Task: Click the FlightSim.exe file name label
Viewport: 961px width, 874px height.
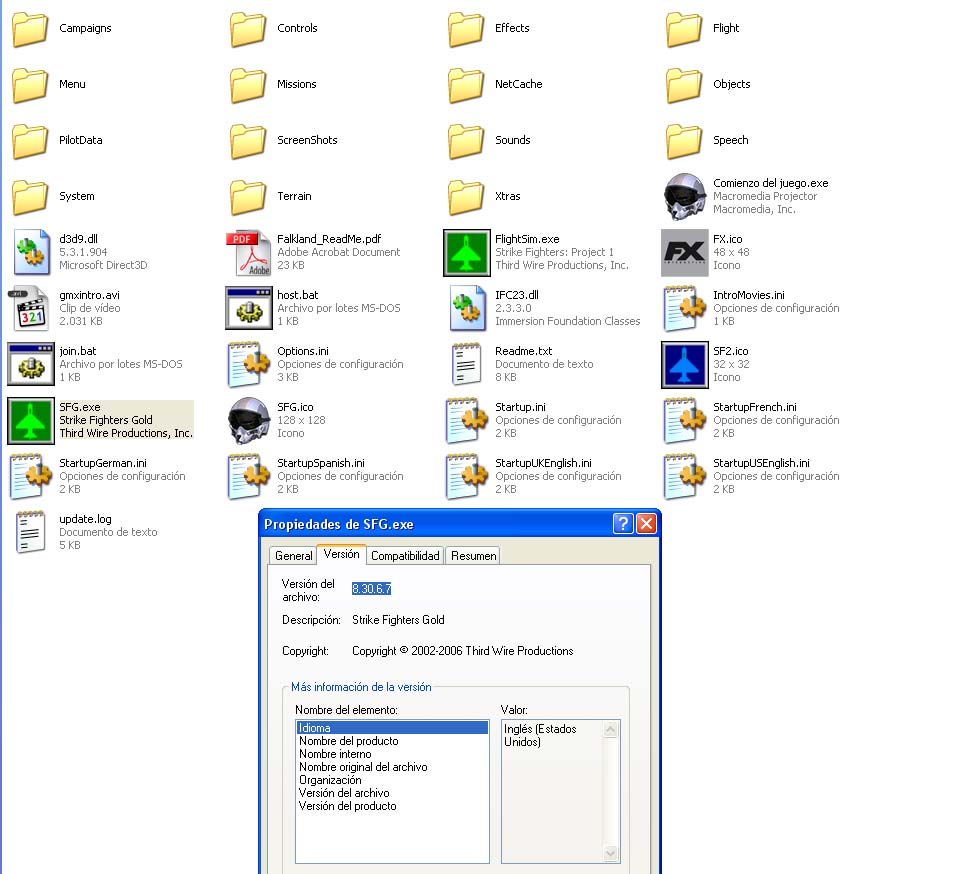Action: coord(527,239)
